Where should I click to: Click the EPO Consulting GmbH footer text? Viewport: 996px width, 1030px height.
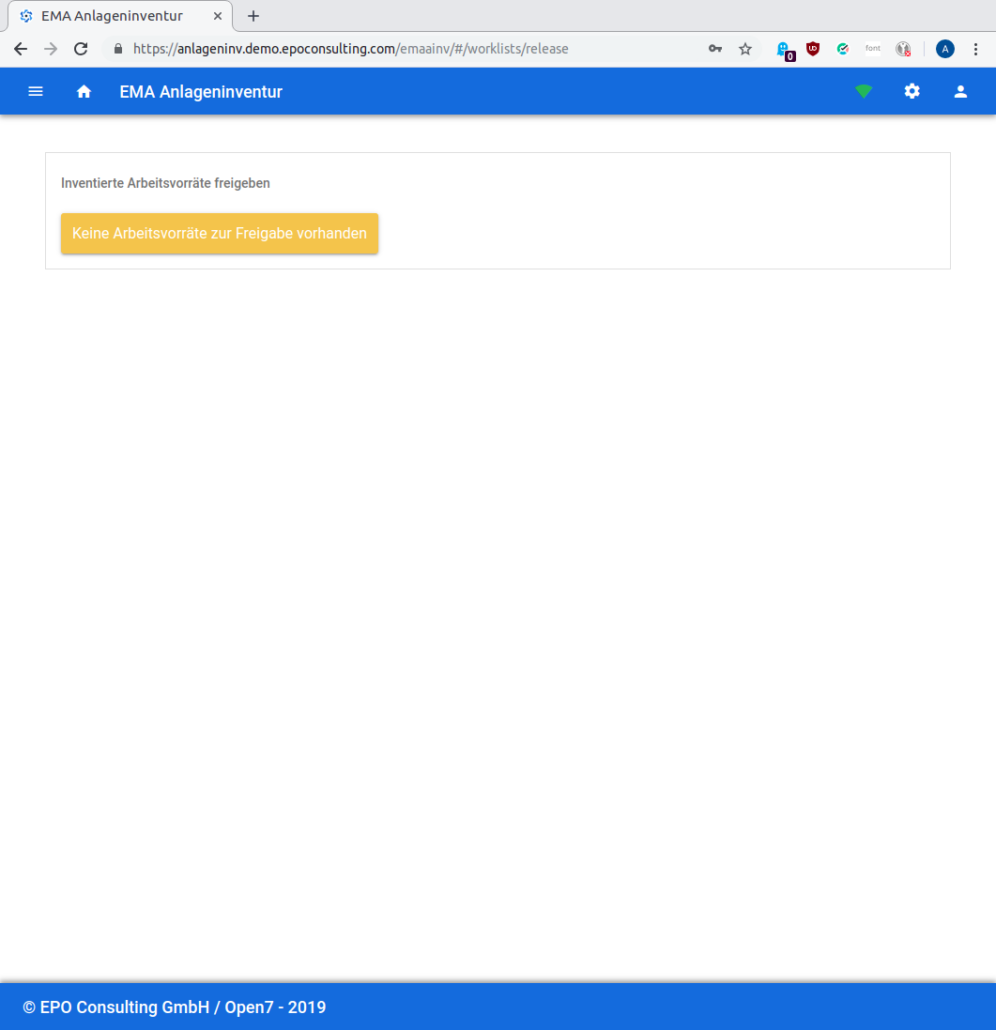[x=174, y=1007]
